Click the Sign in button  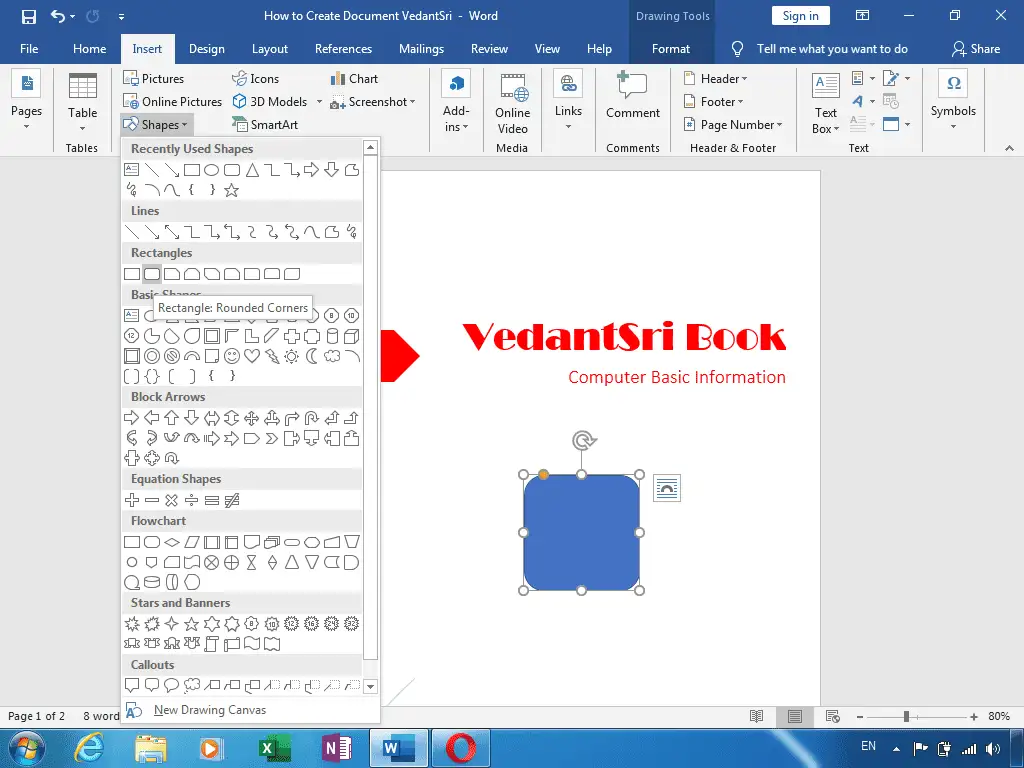click(x=801, y=16)
